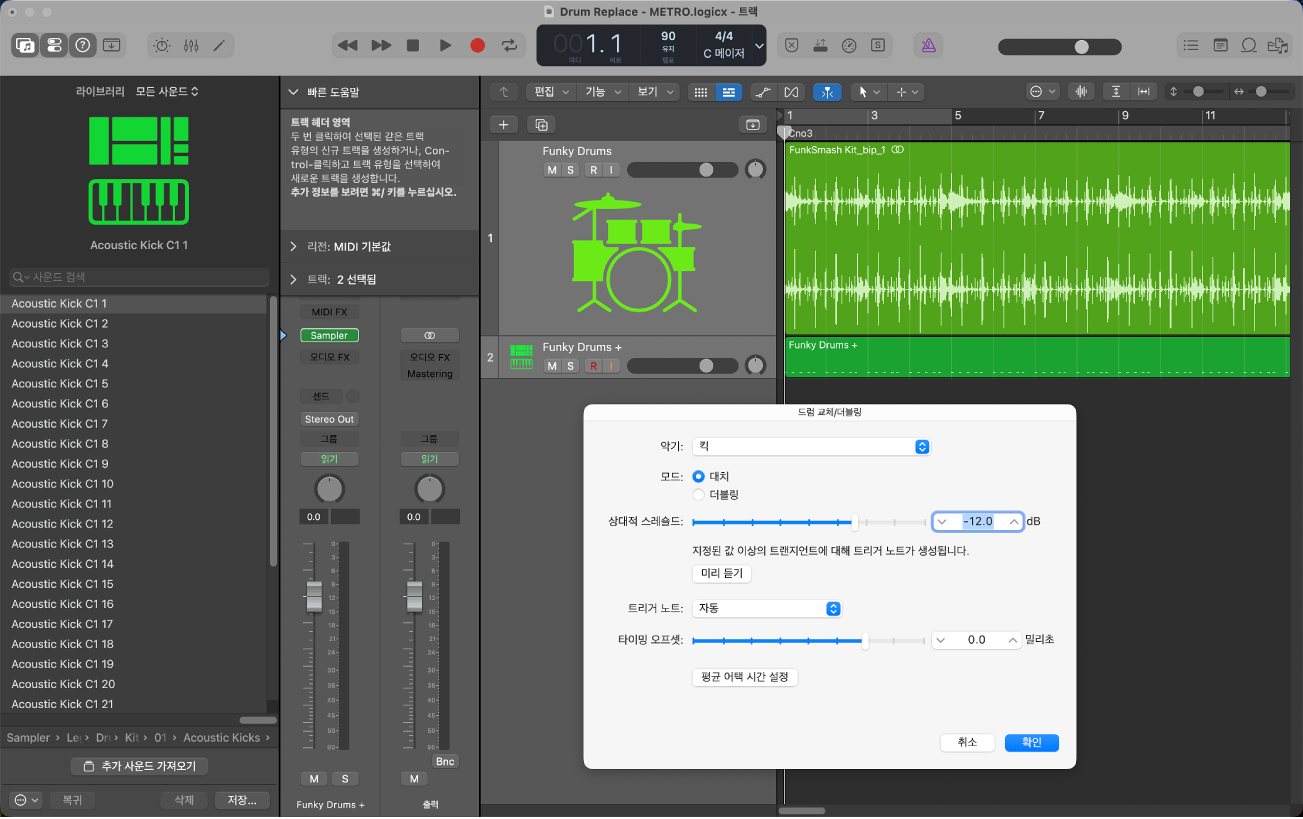Toggle input monitoring on Funky Drums + track
1303x819 pixels.
click(x=611, y=366)
